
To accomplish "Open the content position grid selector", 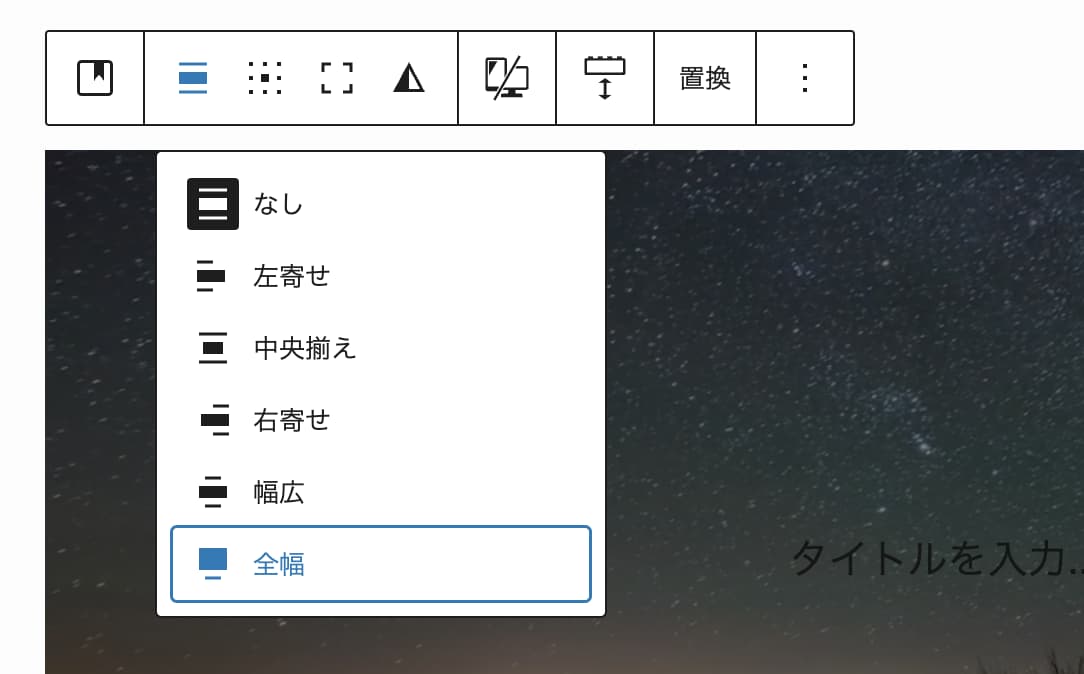I will pos(265,78).
